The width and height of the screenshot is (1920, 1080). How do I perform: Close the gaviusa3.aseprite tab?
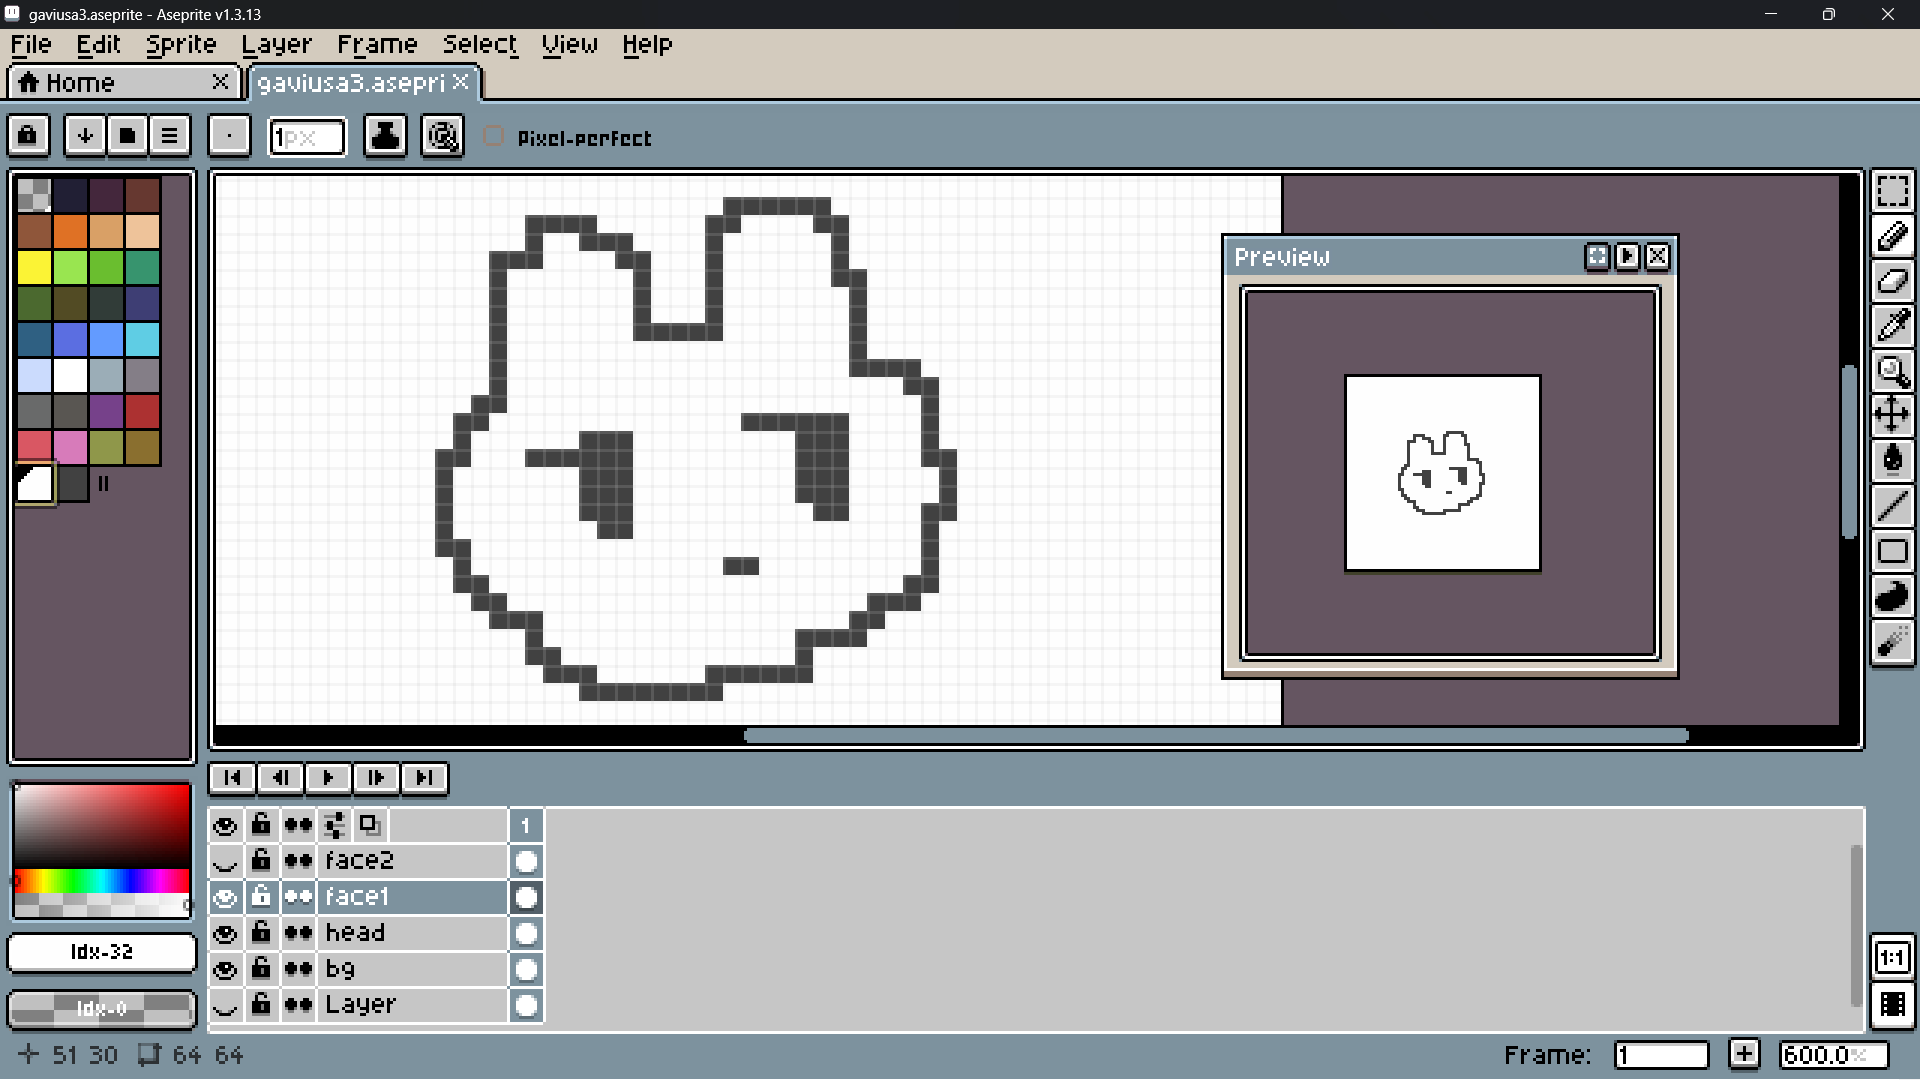[460, 82]
